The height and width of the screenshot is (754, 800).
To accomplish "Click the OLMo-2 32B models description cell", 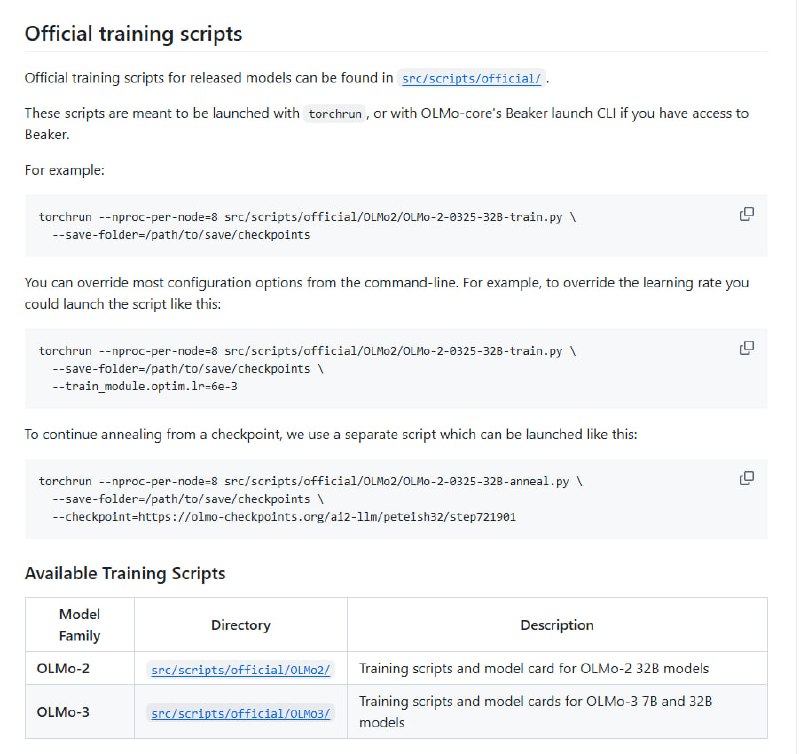I will (534, 669).
